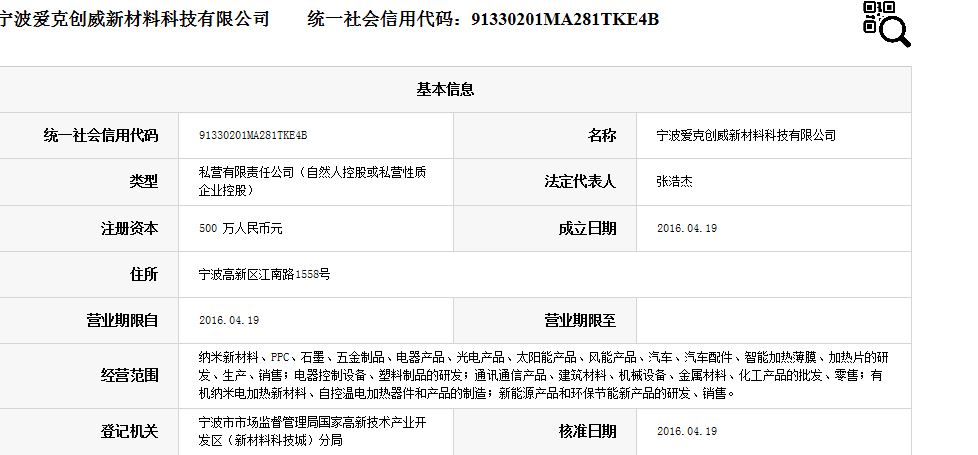The width and height of the screenshot is (978, 455).
Task: Select address 宁波高新区江南路1558号
Action: tap(264, 274)
